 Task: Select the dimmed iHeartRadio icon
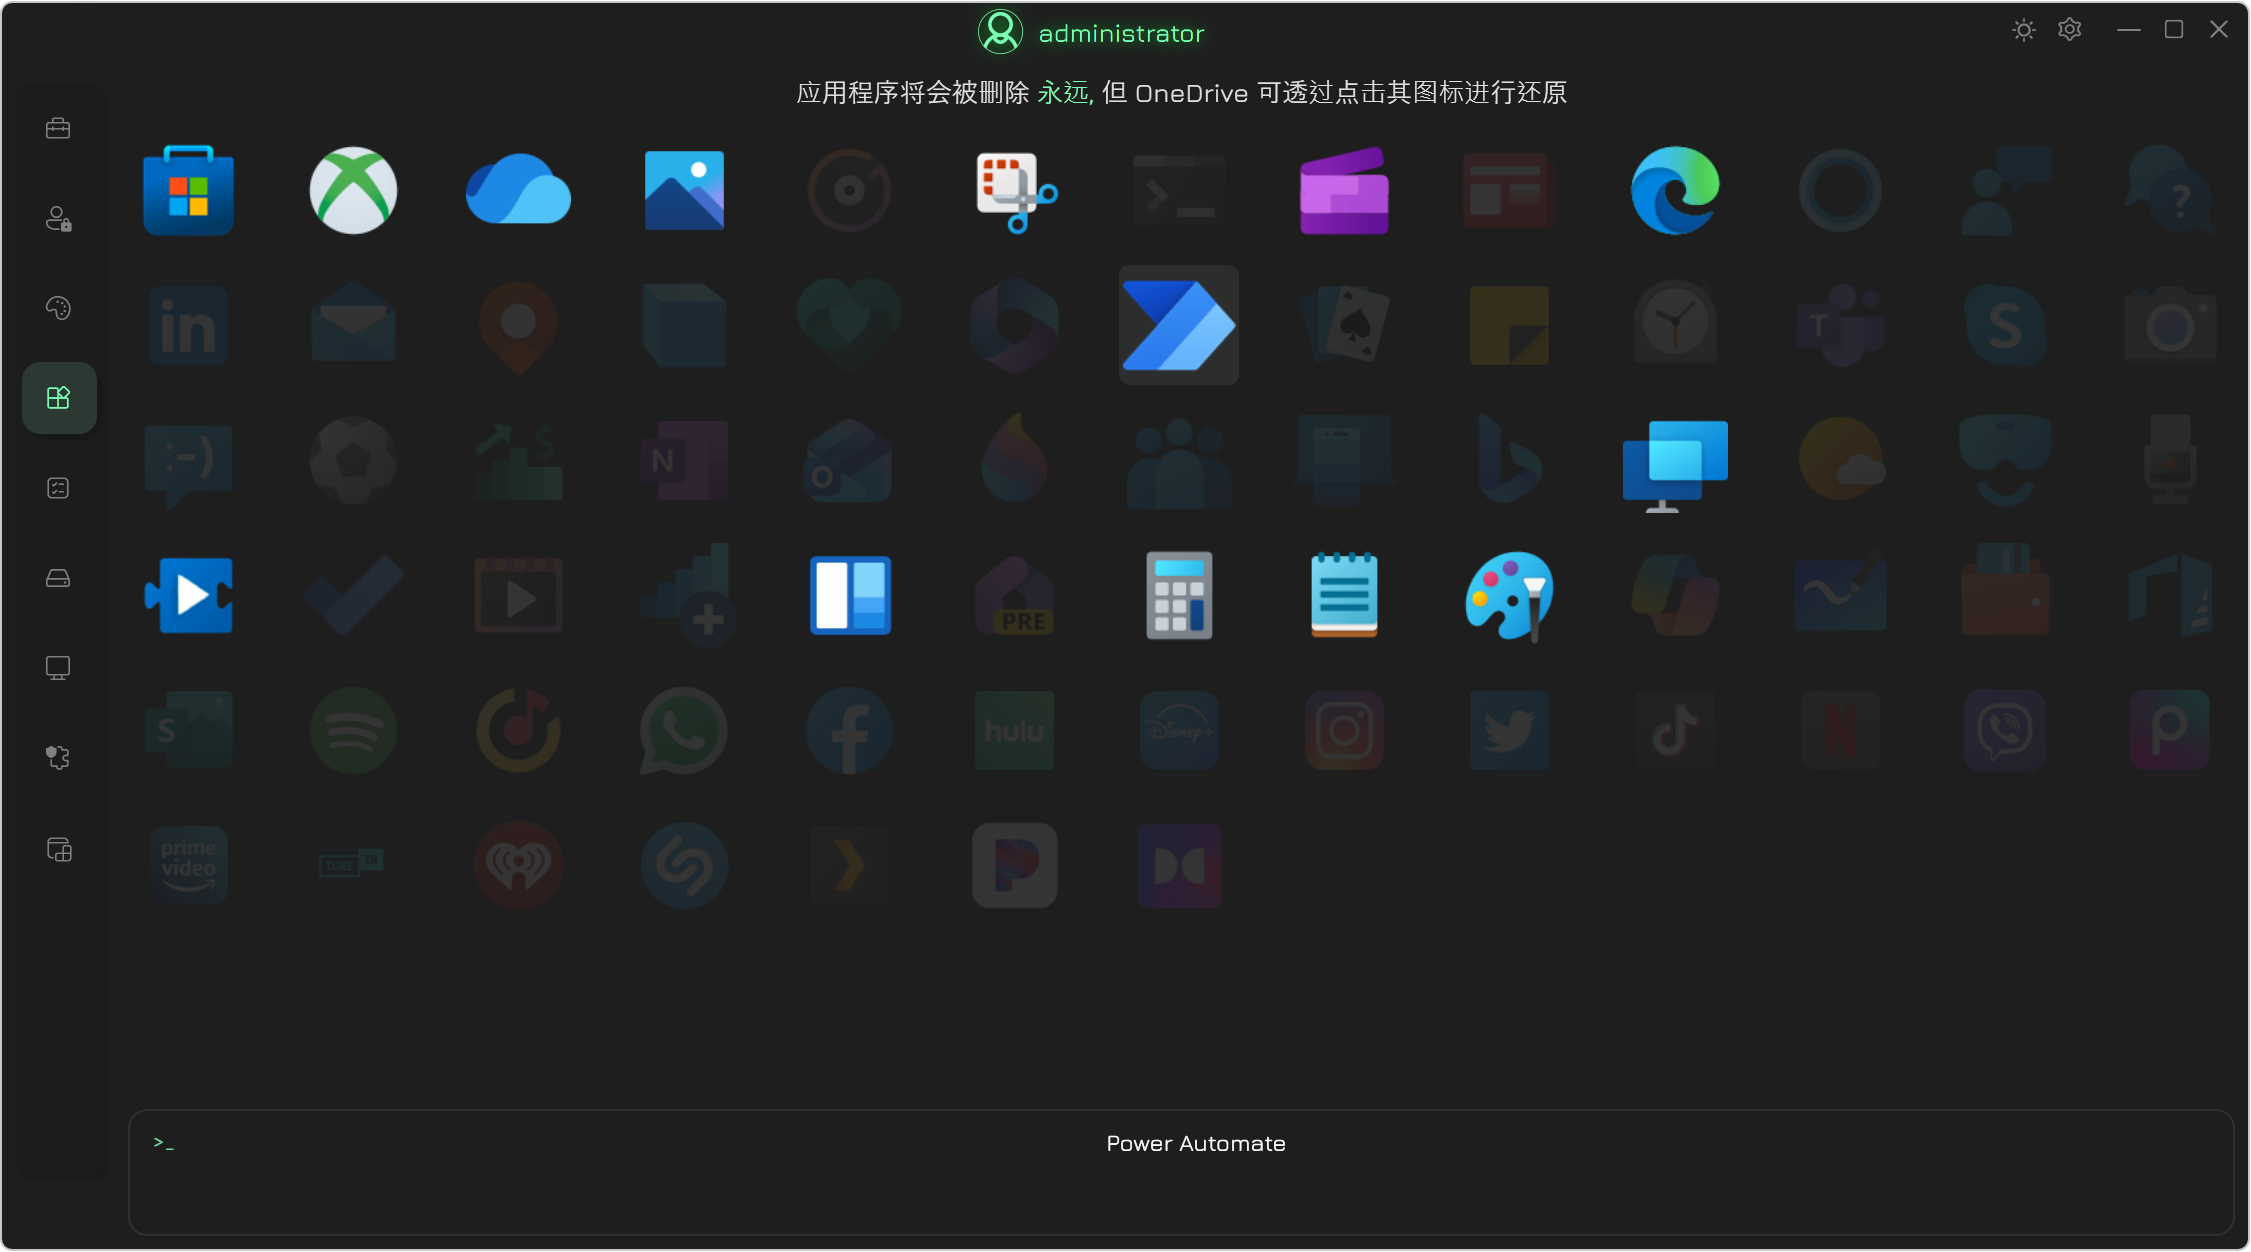tap(518, 865)
